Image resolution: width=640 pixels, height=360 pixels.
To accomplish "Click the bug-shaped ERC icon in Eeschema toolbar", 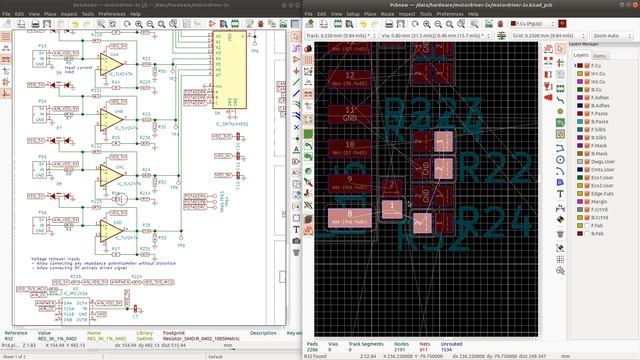I will (x=260, y=24).
